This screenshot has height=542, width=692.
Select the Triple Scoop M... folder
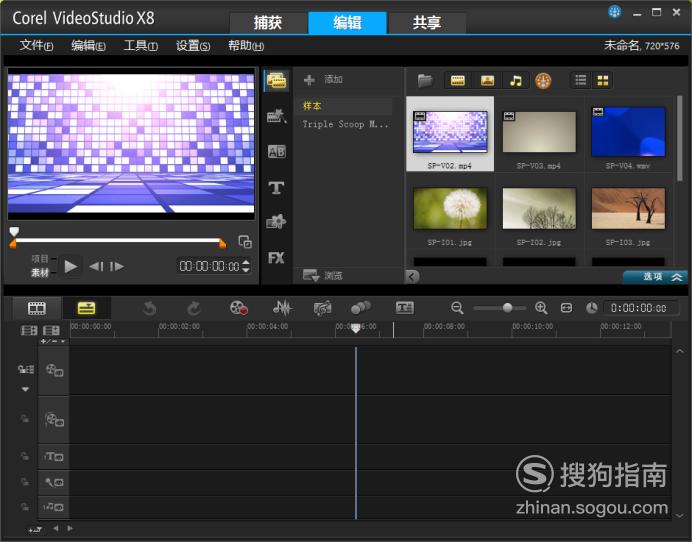[x=345, y=124]
